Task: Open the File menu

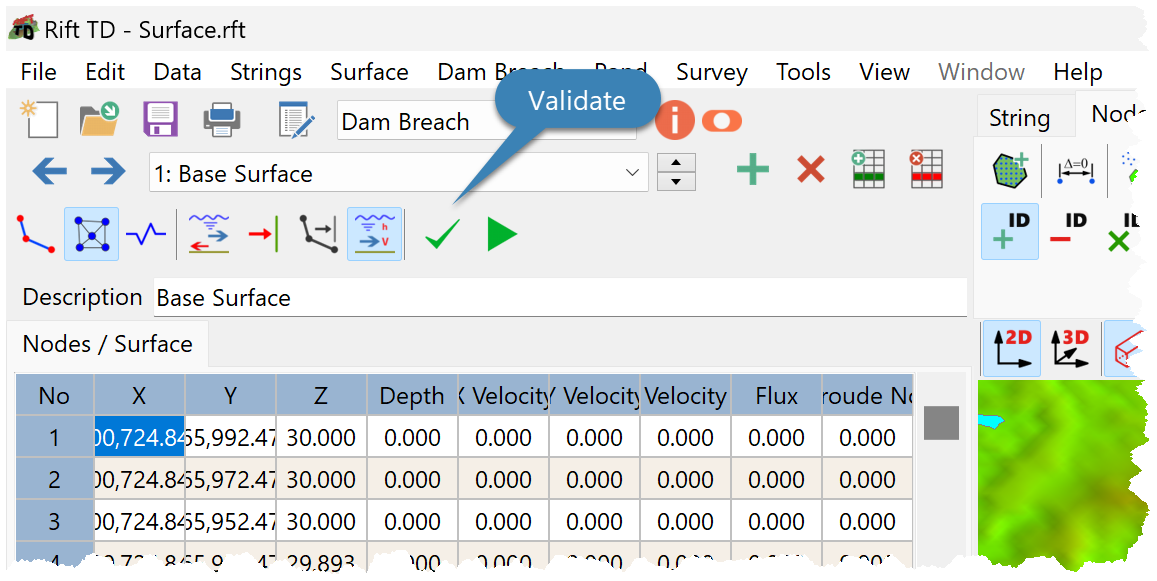Action: (x=38, y=72)
